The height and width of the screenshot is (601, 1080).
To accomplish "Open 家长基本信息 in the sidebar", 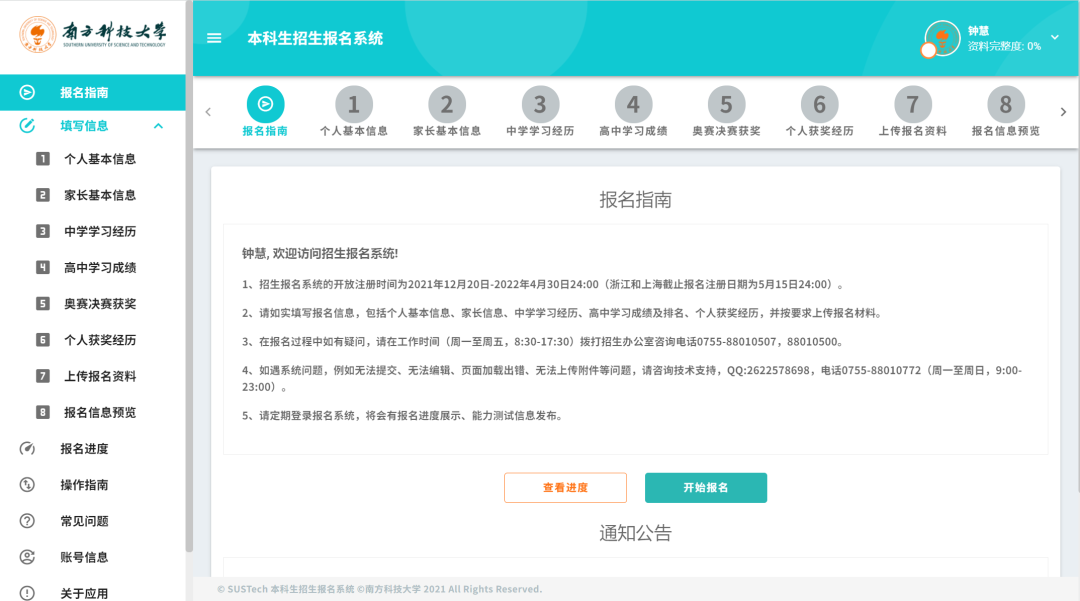I will (99, 195).
